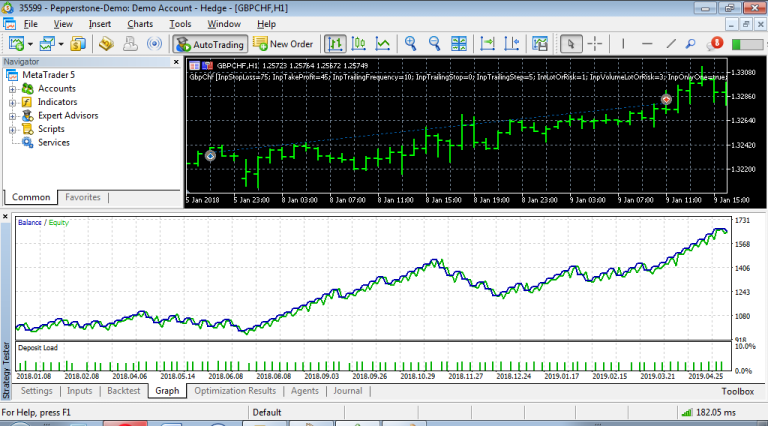The height and width of the screenshot is (426, 768).
Task: Select the horizontal line drawing tool
Action: (x=647, y=44)
